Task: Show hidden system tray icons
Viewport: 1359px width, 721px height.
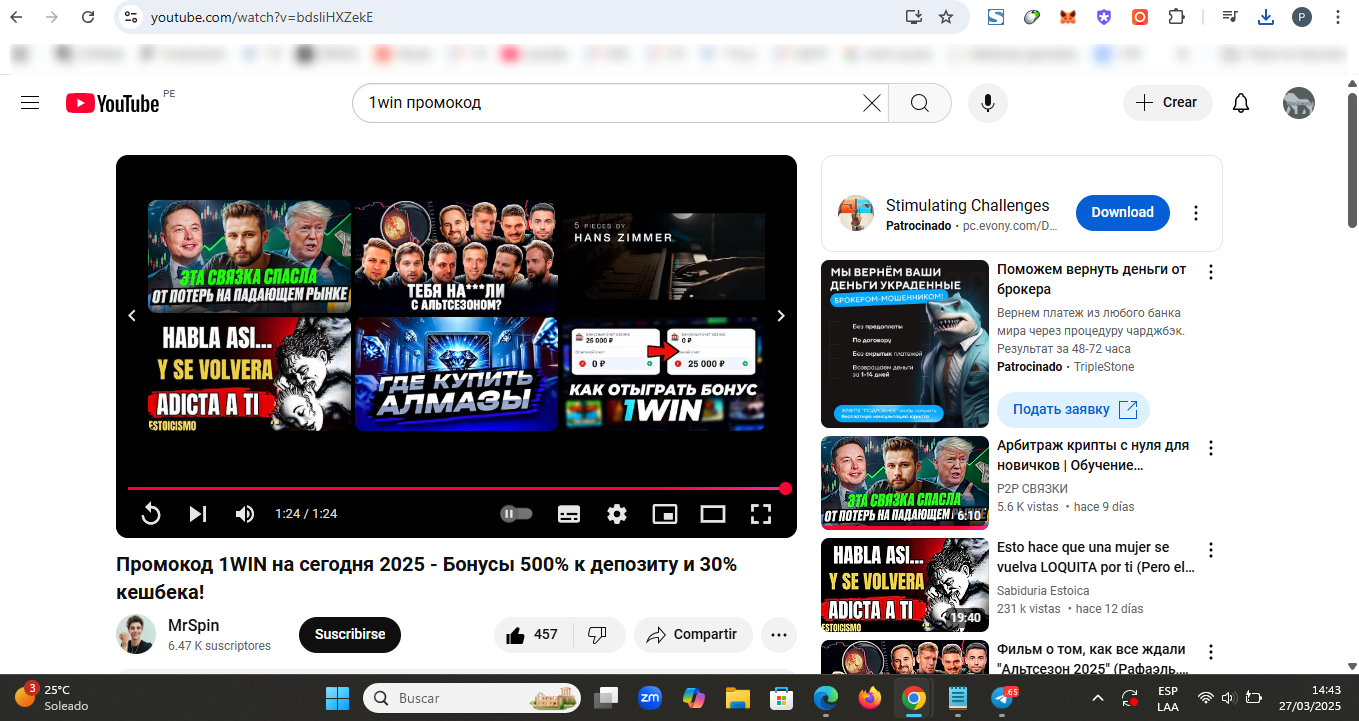Action: [x=1098, y=698]
